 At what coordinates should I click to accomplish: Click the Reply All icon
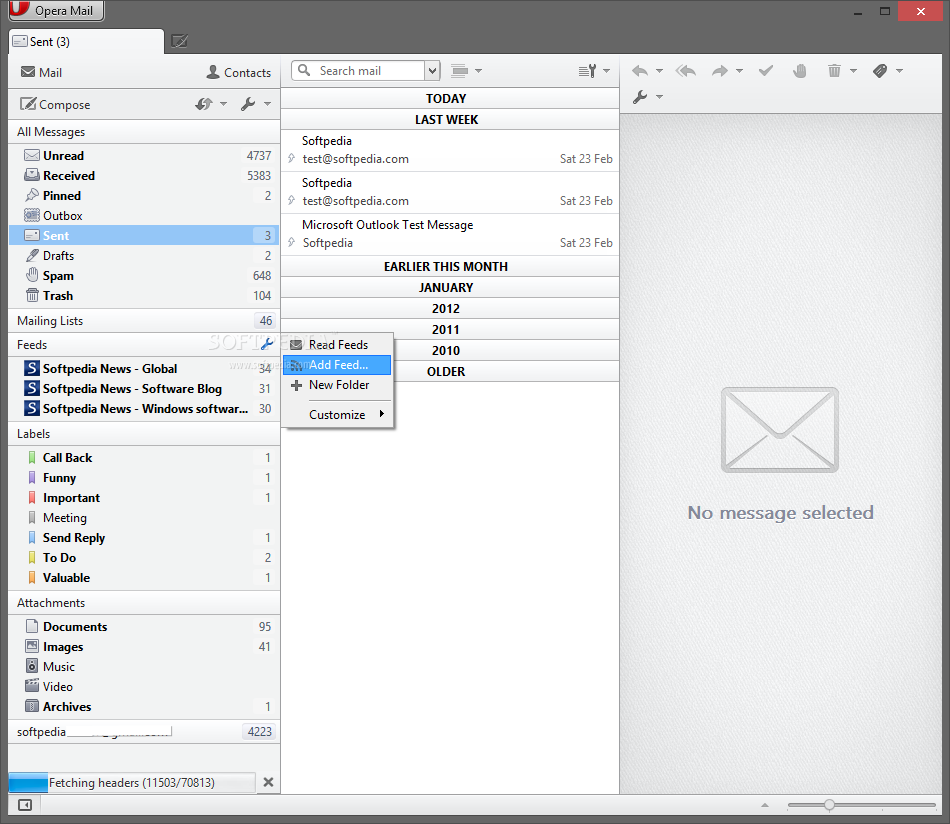(686, 71)
